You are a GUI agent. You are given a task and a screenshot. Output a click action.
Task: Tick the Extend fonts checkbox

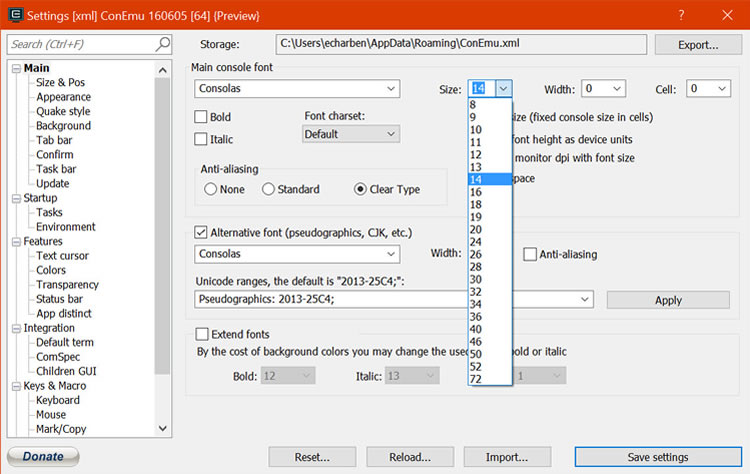202,334
